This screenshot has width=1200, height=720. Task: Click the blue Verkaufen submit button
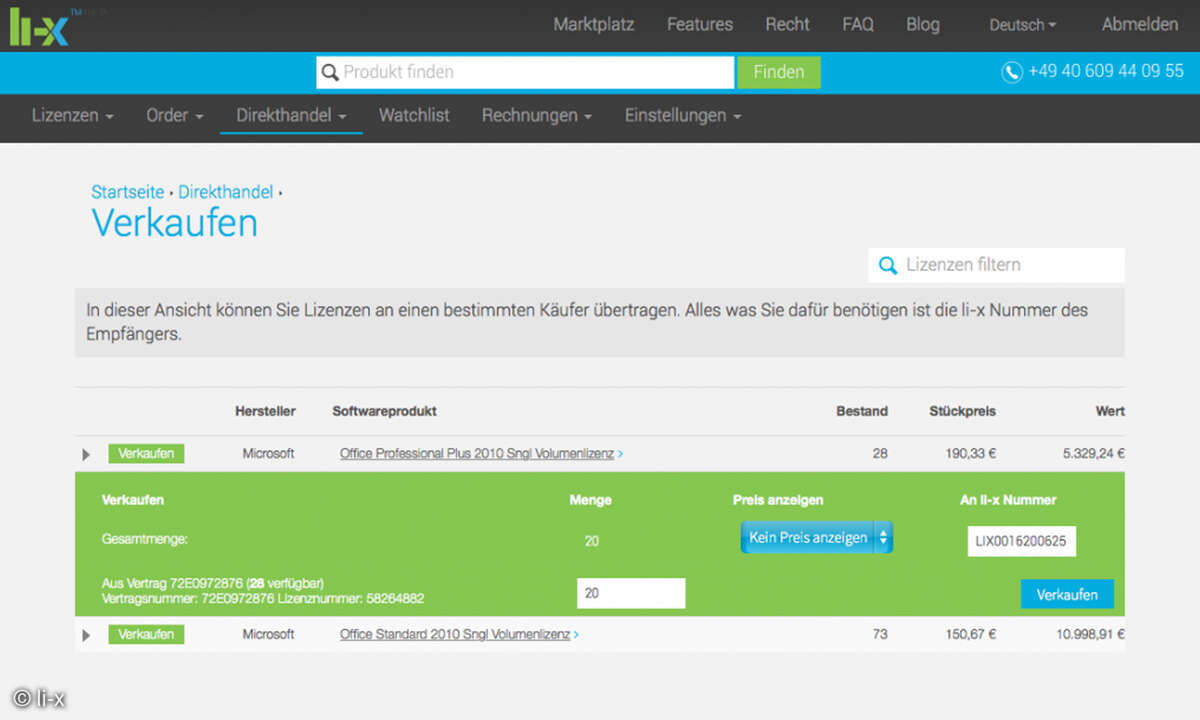coord(1067,595)
